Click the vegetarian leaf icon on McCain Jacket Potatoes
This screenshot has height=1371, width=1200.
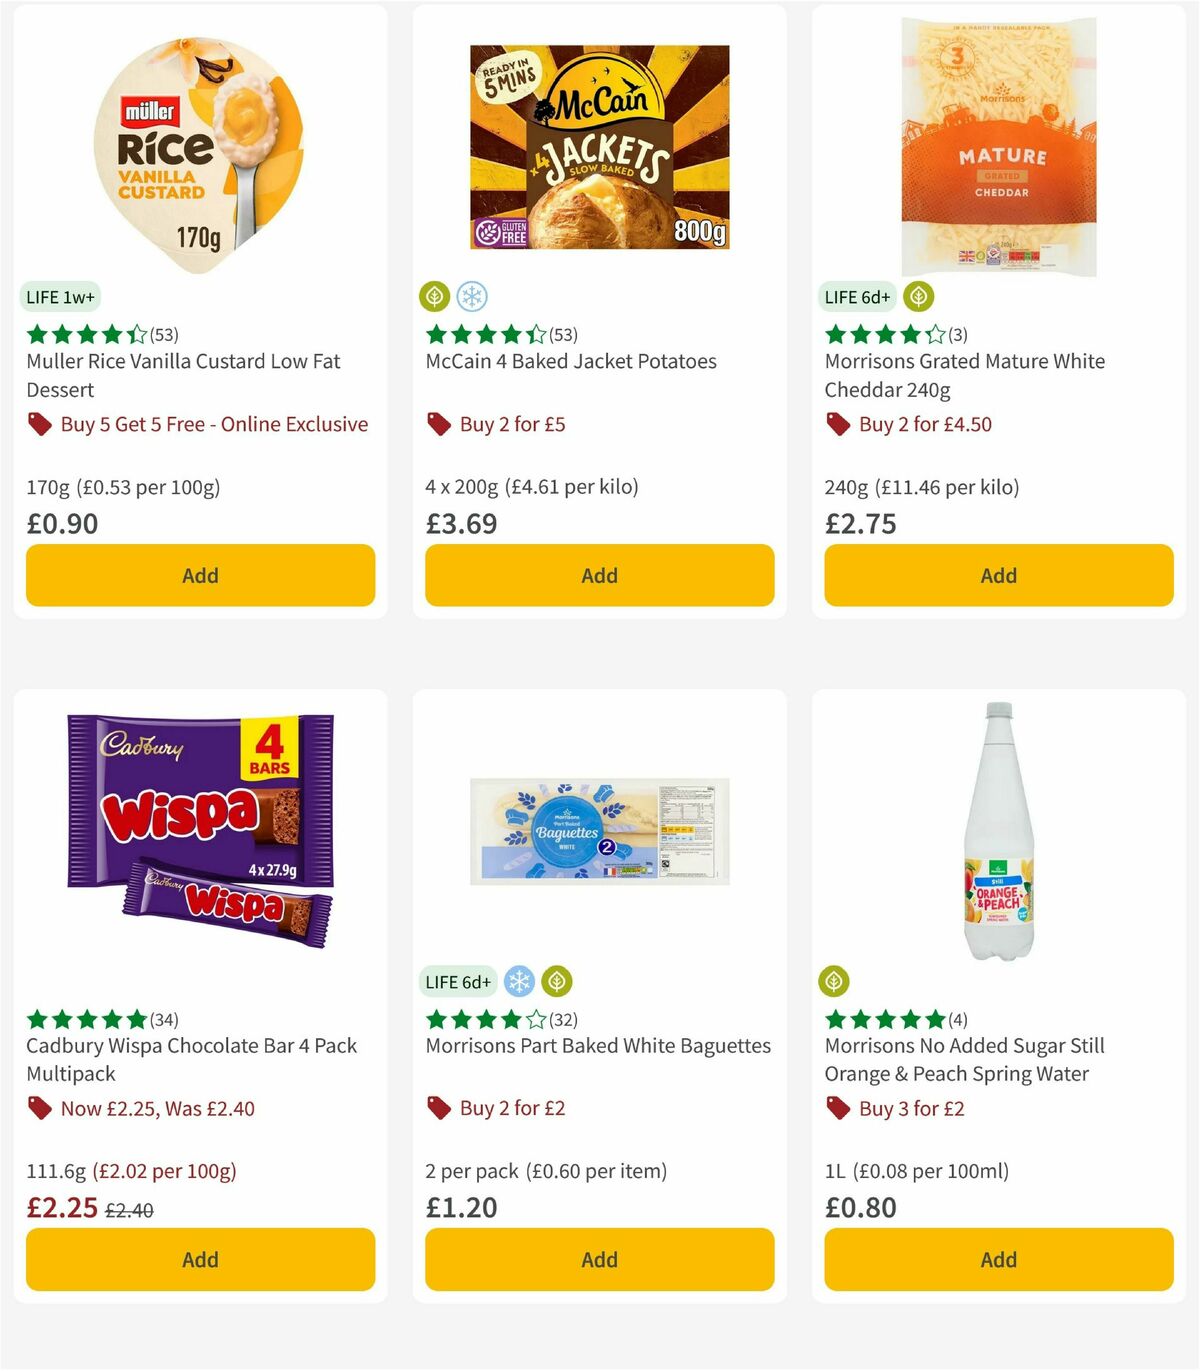(434, 296)
